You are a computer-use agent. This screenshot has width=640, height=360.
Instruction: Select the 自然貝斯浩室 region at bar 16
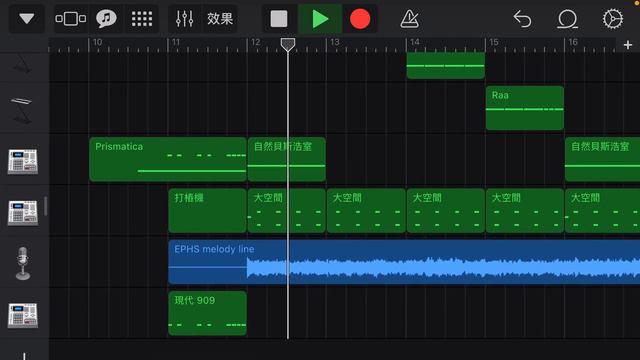coord(602,159)
